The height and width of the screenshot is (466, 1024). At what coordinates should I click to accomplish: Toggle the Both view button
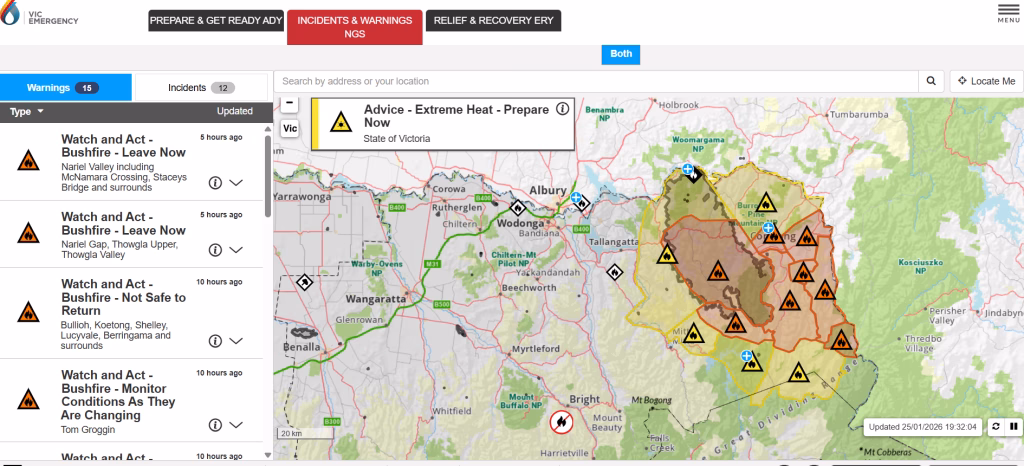[x=620, y=54]
